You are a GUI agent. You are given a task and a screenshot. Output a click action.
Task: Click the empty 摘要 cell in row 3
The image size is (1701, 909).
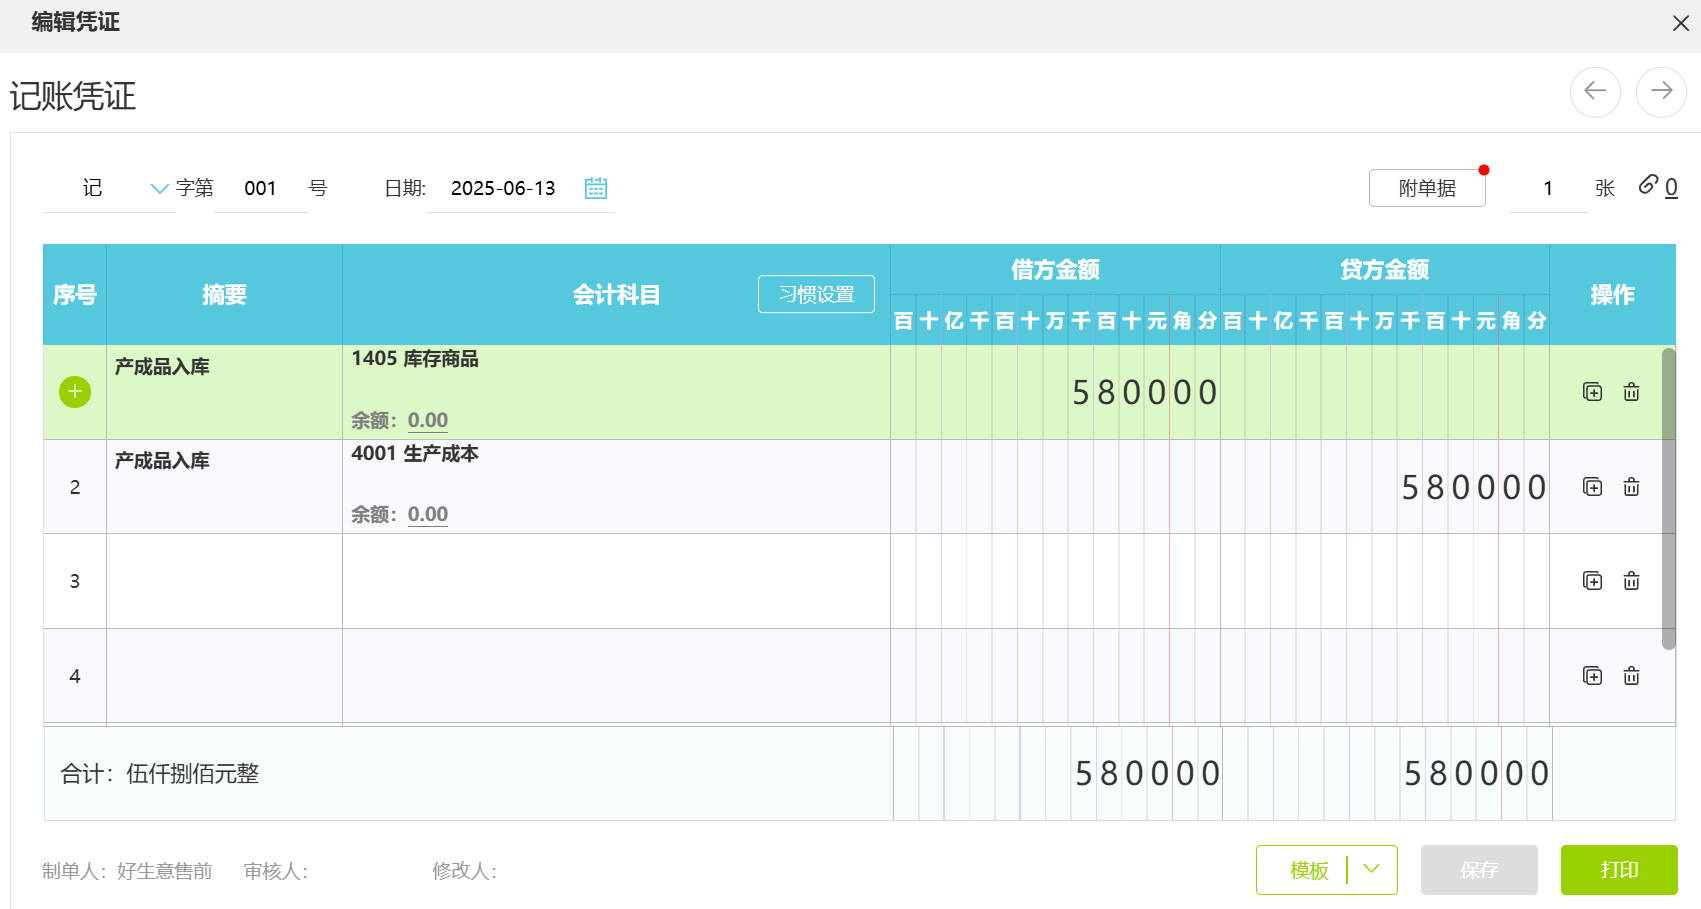tap(223, 580)
